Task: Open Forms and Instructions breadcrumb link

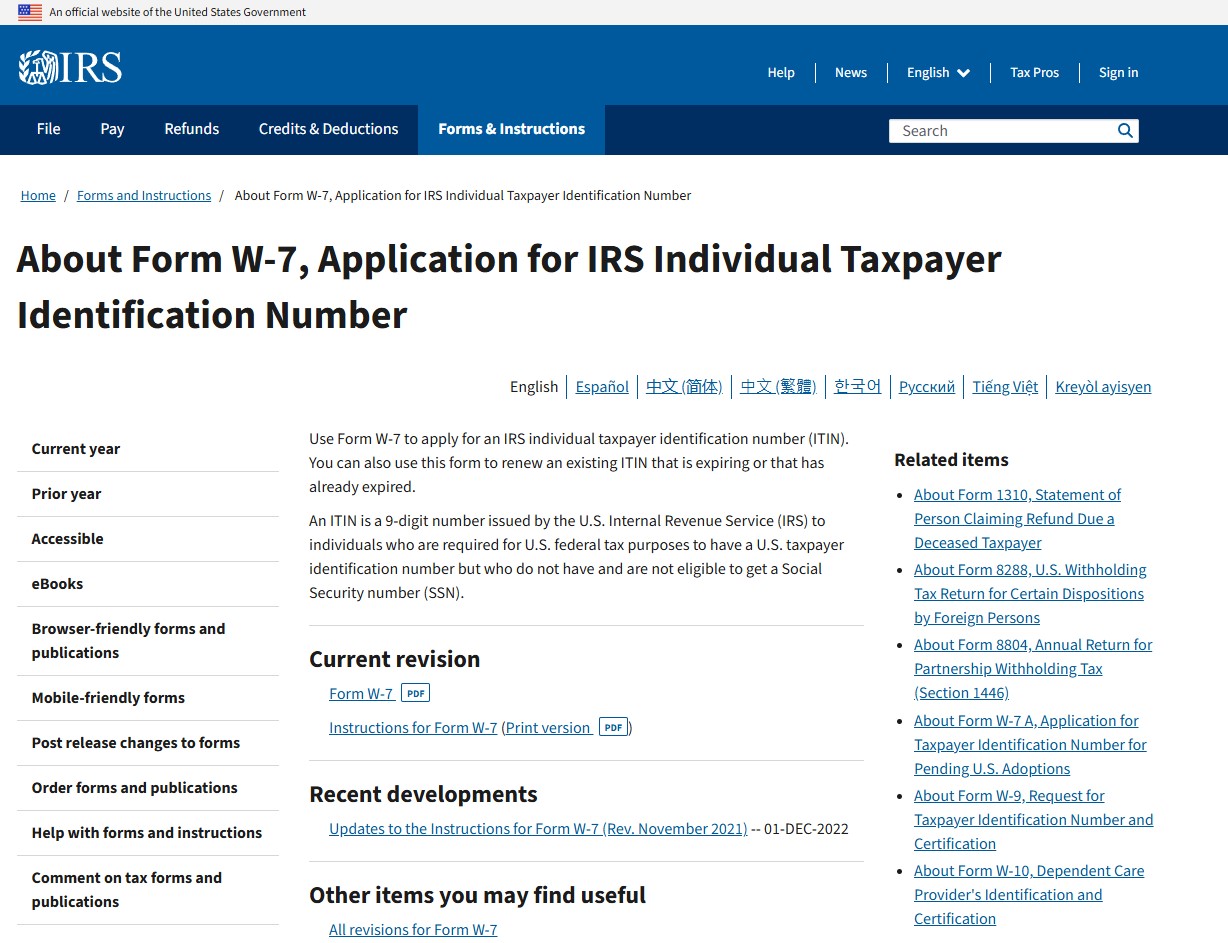Action: click(144, 195)
